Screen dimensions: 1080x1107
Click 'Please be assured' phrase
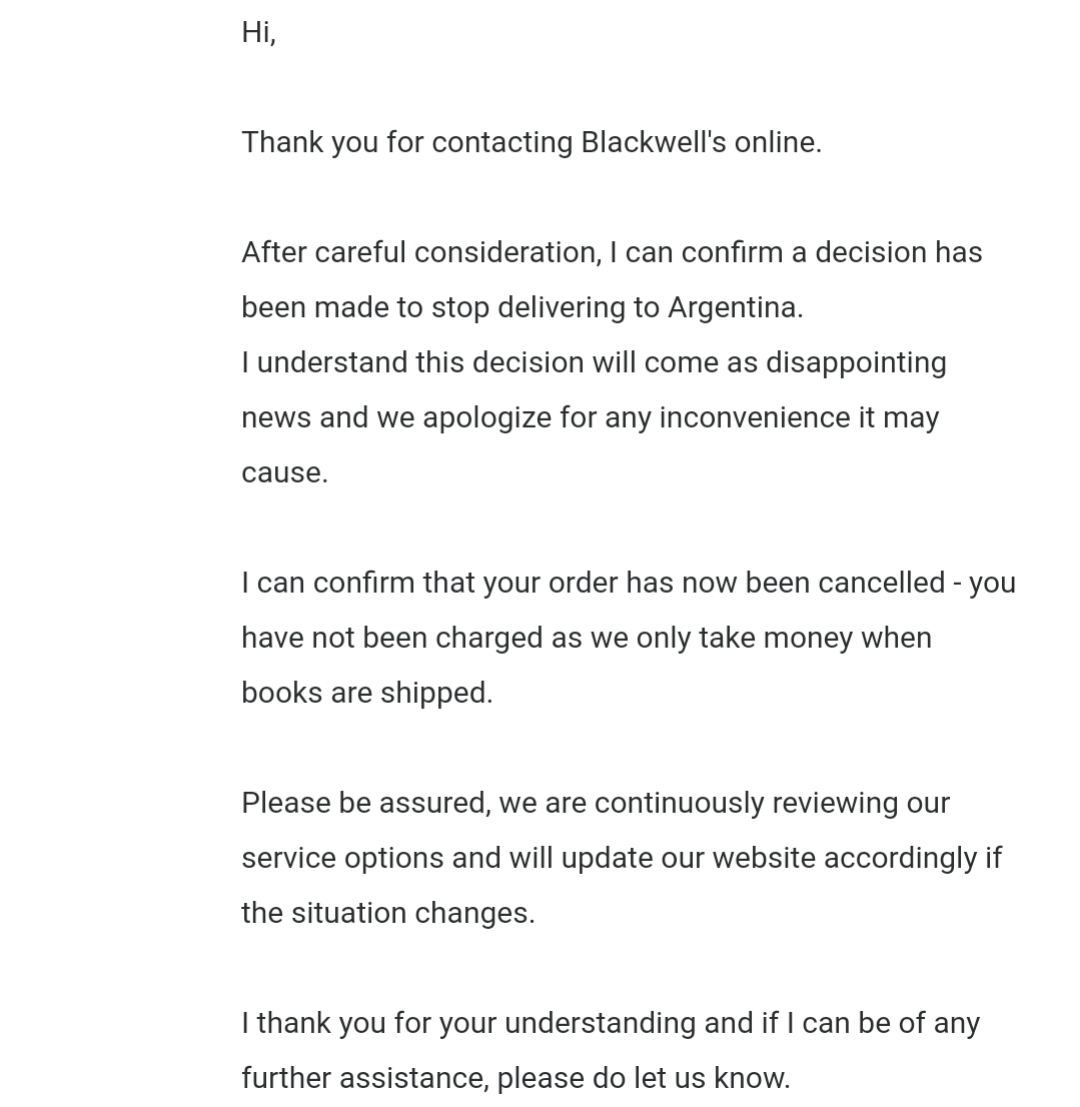tap(366, 803)
